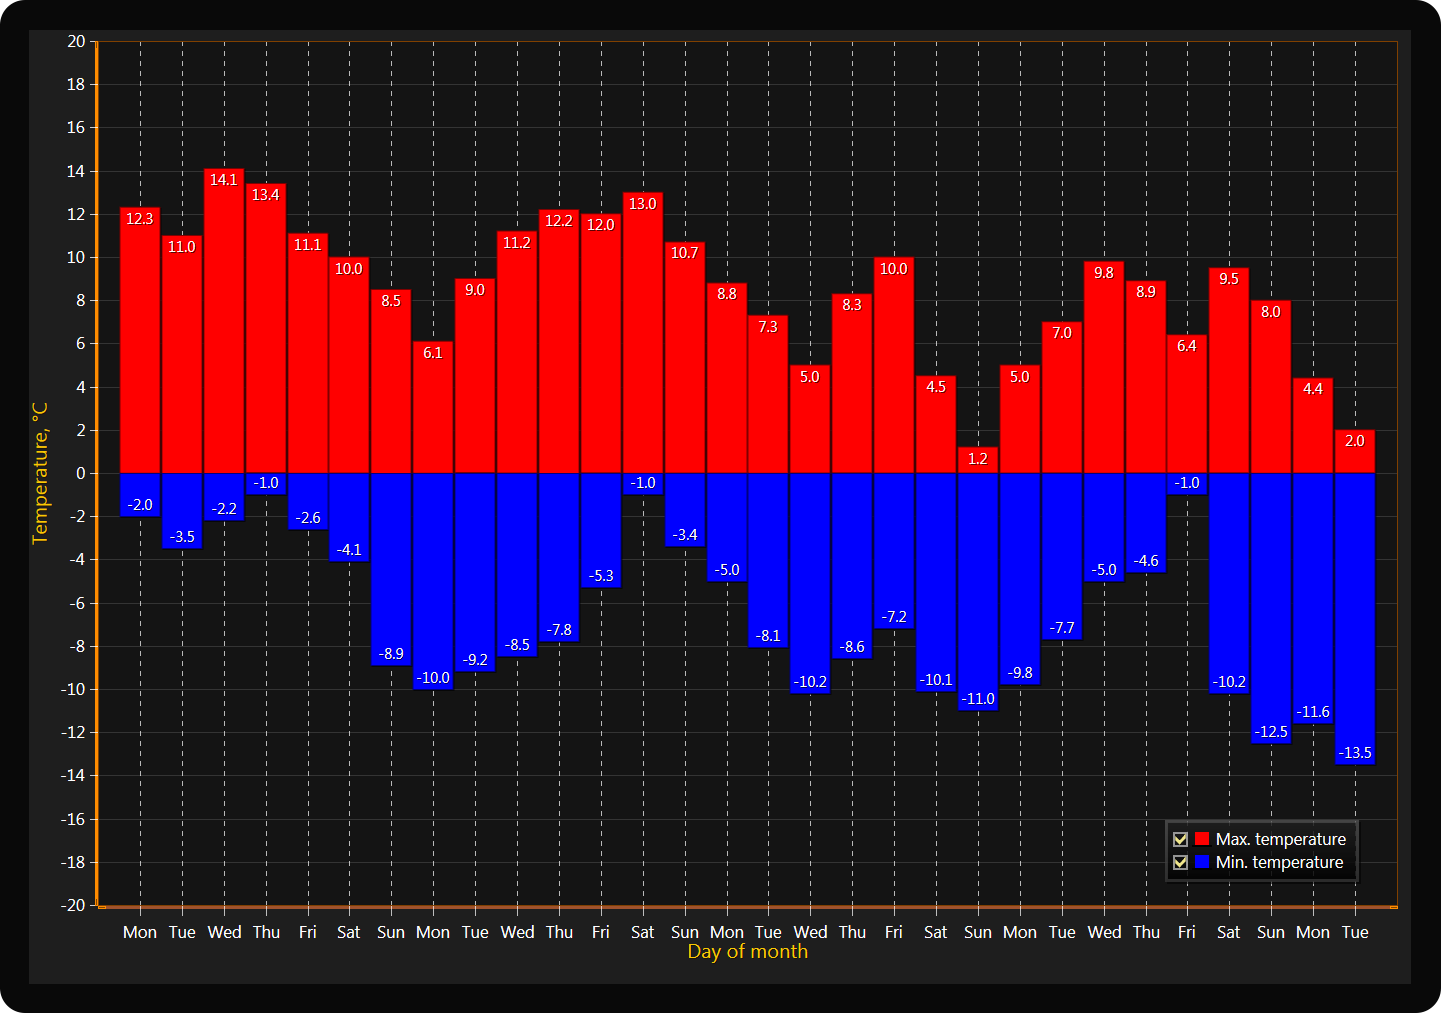Viewport: 1441px width, 1013px height.
Task: Uncheck the Min. temperature checkbox
Action: [x=1180, y=862]
